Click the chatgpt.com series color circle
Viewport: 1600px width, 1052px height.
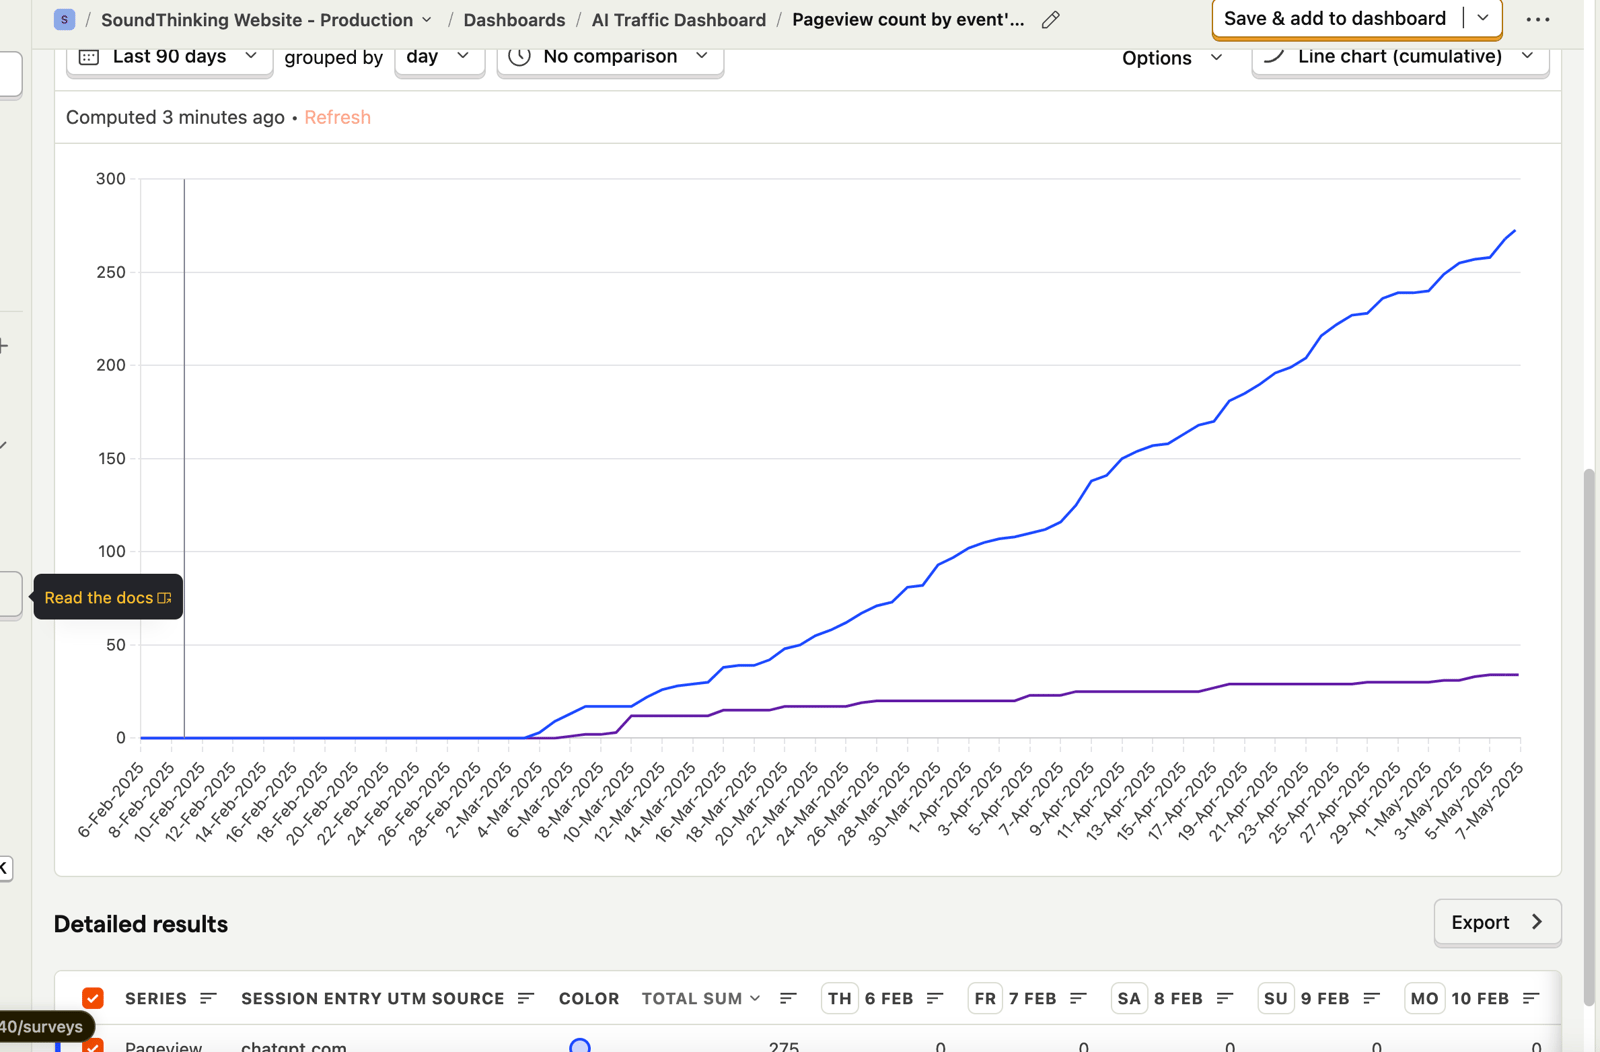click(580, 1046)
